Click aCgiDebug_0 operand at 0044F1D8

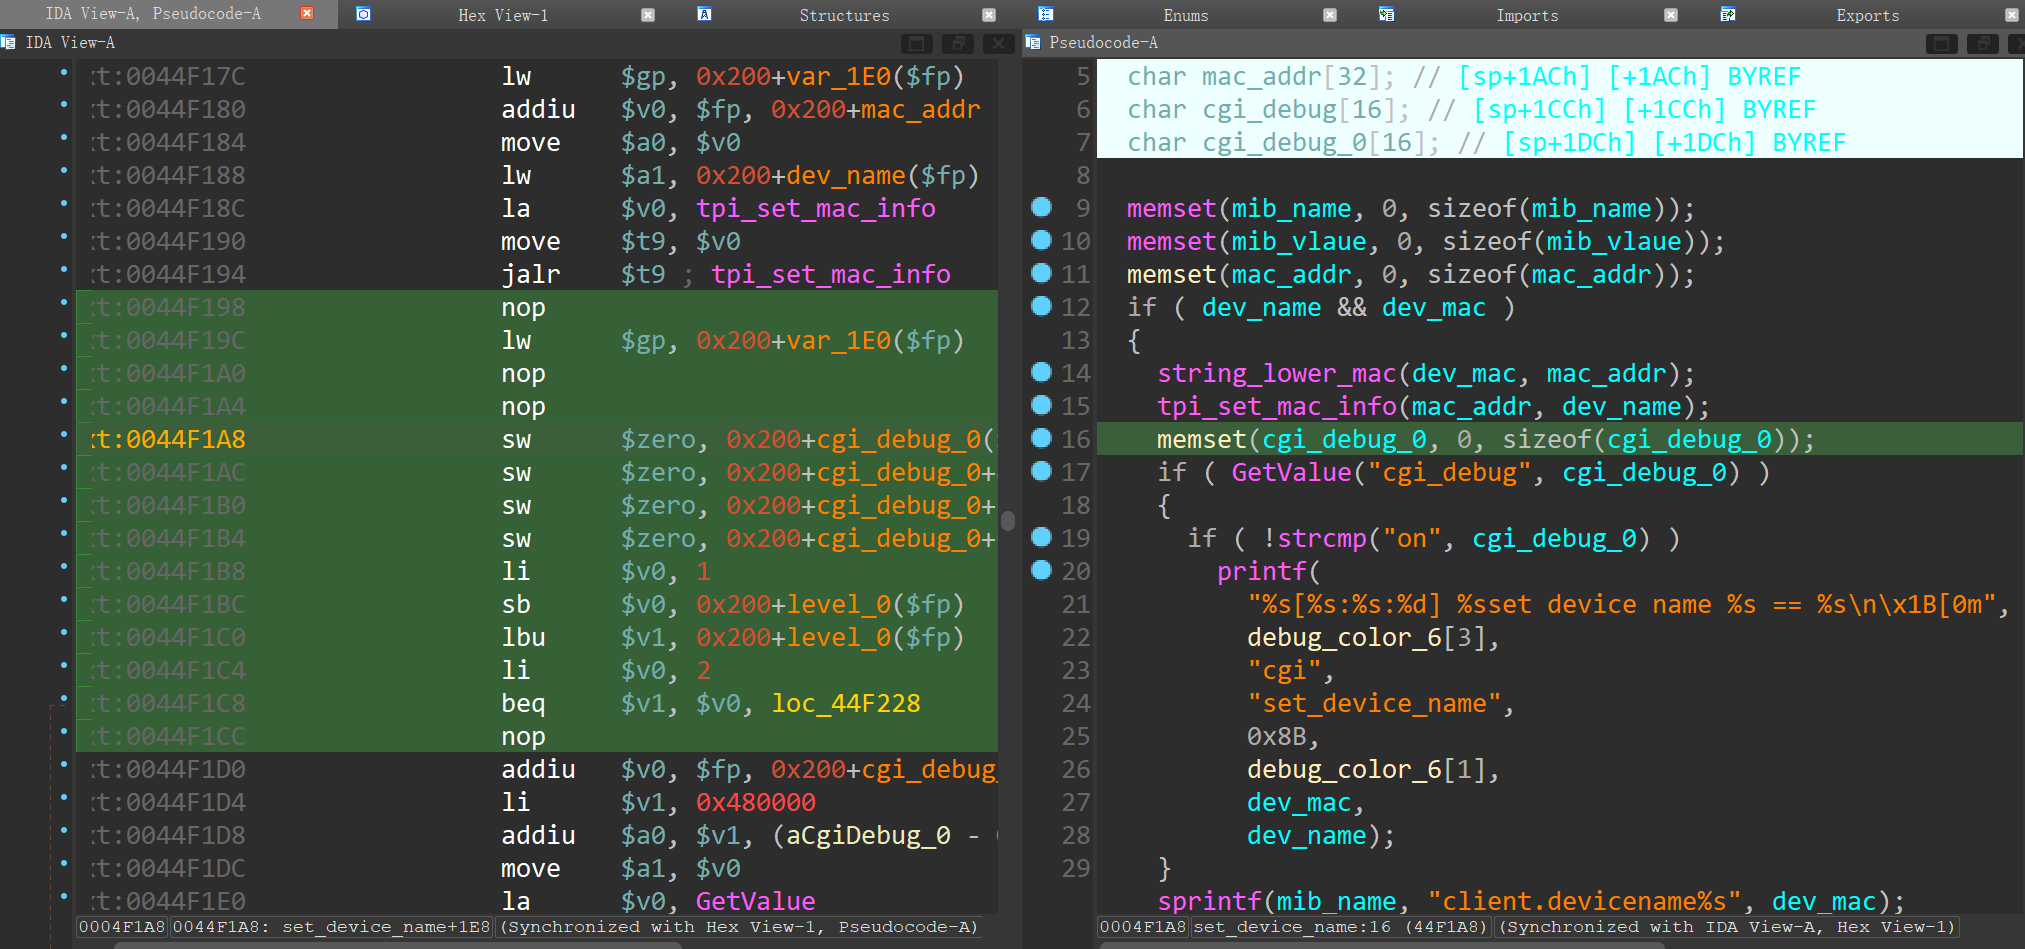[868, 835]
